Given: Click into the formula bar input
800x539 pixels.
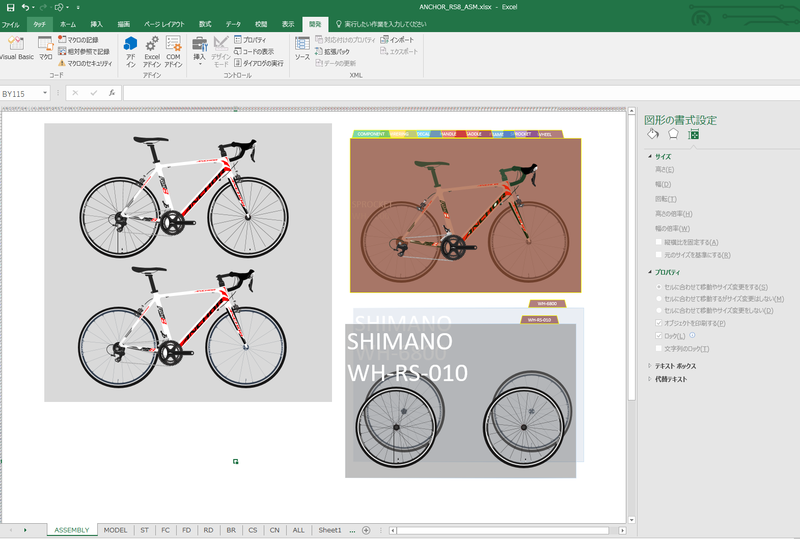Looking at the screenshot, I should click(461, 93).
